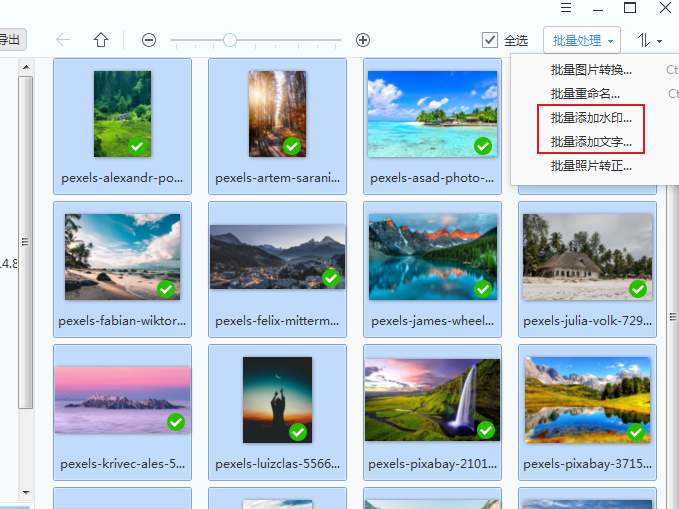Click the minus zoom-out thumbnail icon
679x509 pixels.
[x=149, y=40]
